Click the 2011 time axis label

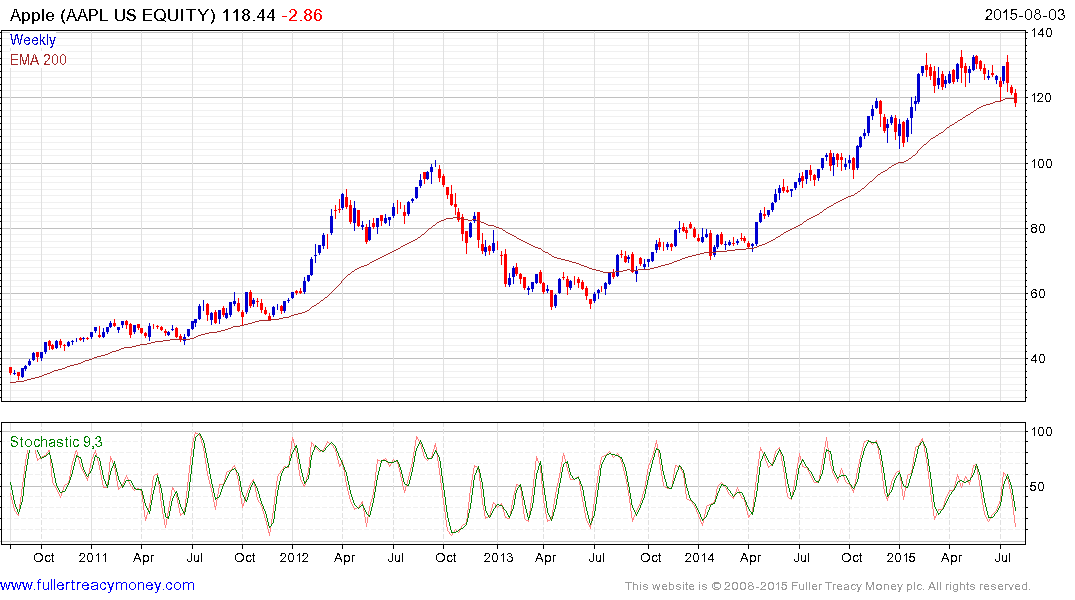click(93, 557)
